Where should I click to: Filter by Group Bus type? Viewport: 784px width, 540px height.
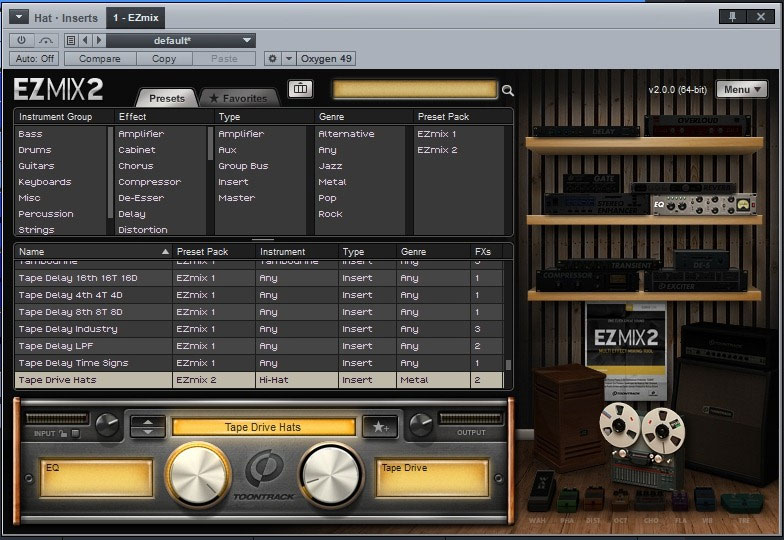243,166
